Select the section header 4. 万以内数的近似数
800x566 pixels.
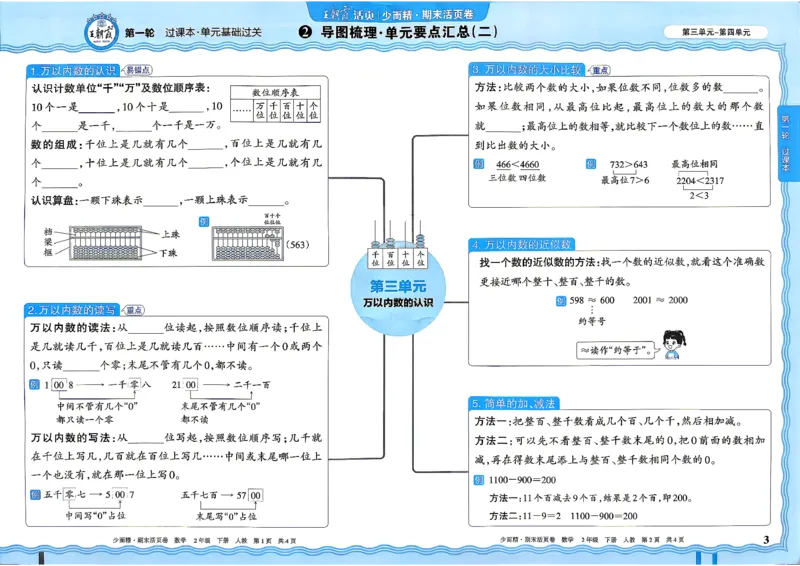tap(521, 244)
